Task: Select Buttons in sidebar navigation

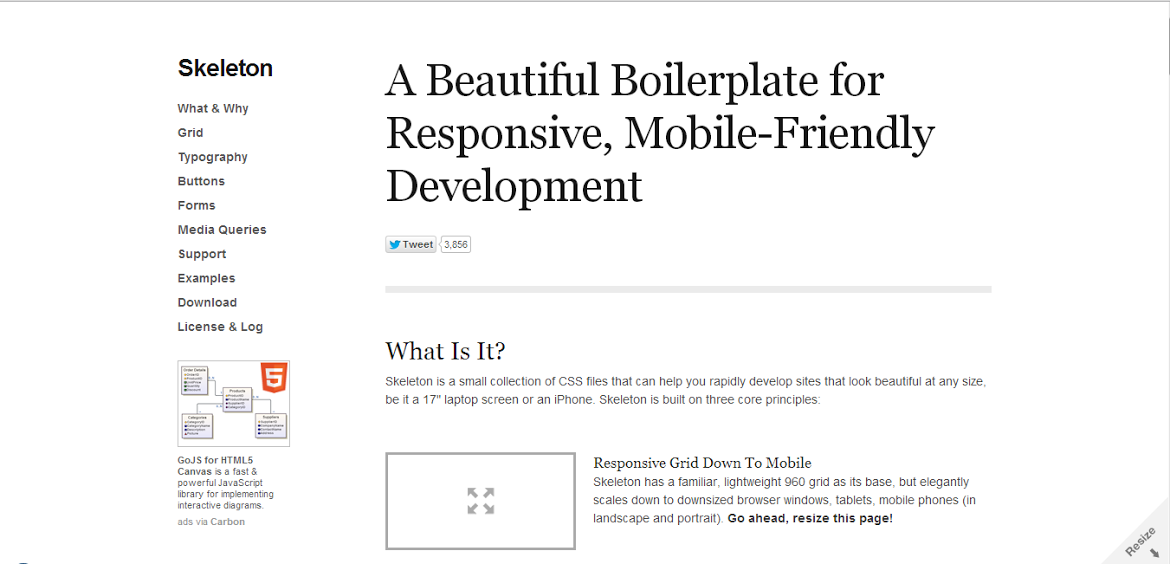Action: coord(201,181)
